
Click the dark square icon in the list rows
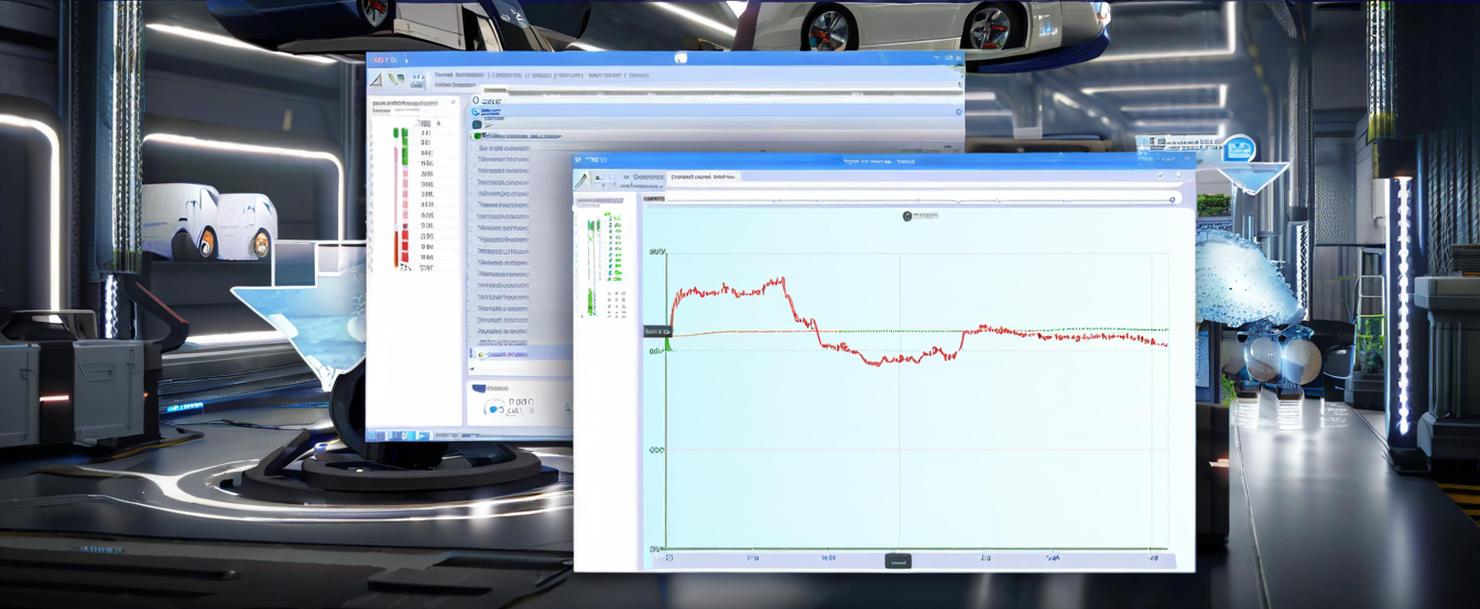(x=477, y=125)
